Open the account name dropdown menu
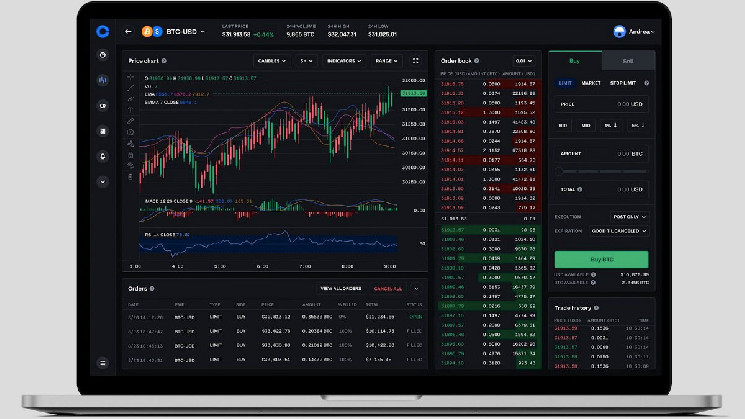The width and height of the screenshot is (745, 419). click(641, 32)
